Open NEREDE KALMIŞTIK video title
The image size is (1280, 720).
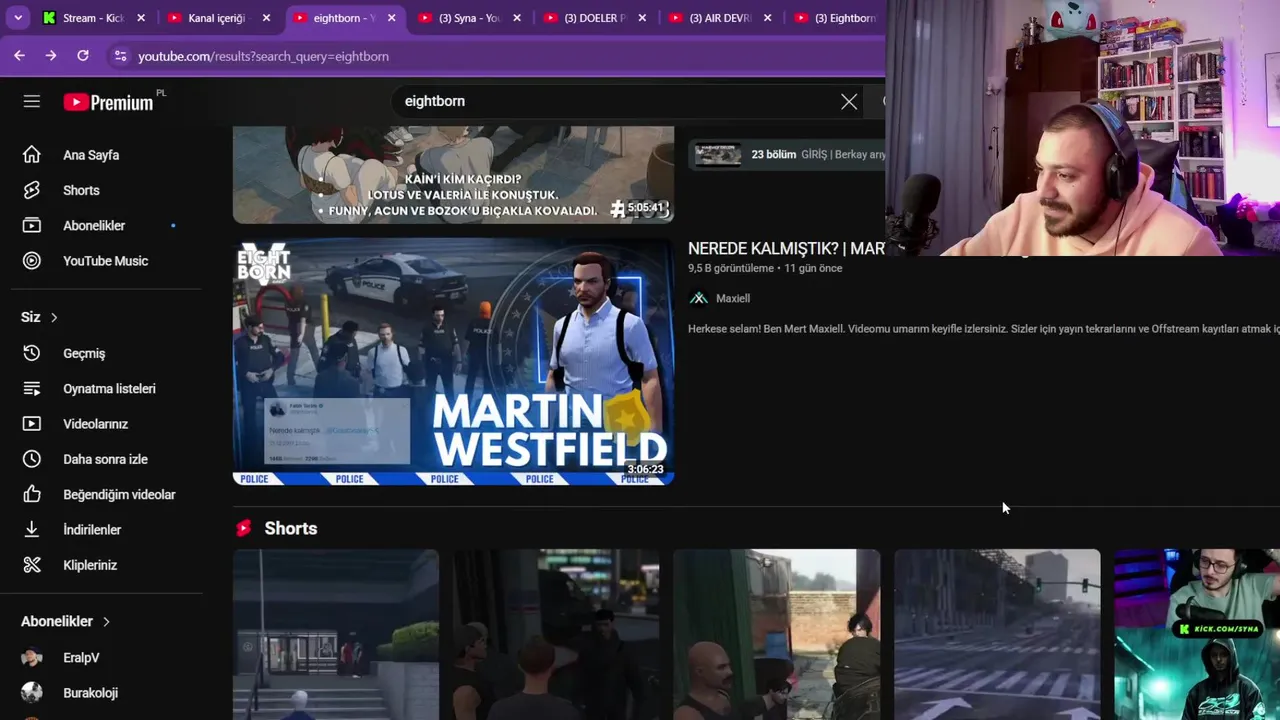point(786,248)
